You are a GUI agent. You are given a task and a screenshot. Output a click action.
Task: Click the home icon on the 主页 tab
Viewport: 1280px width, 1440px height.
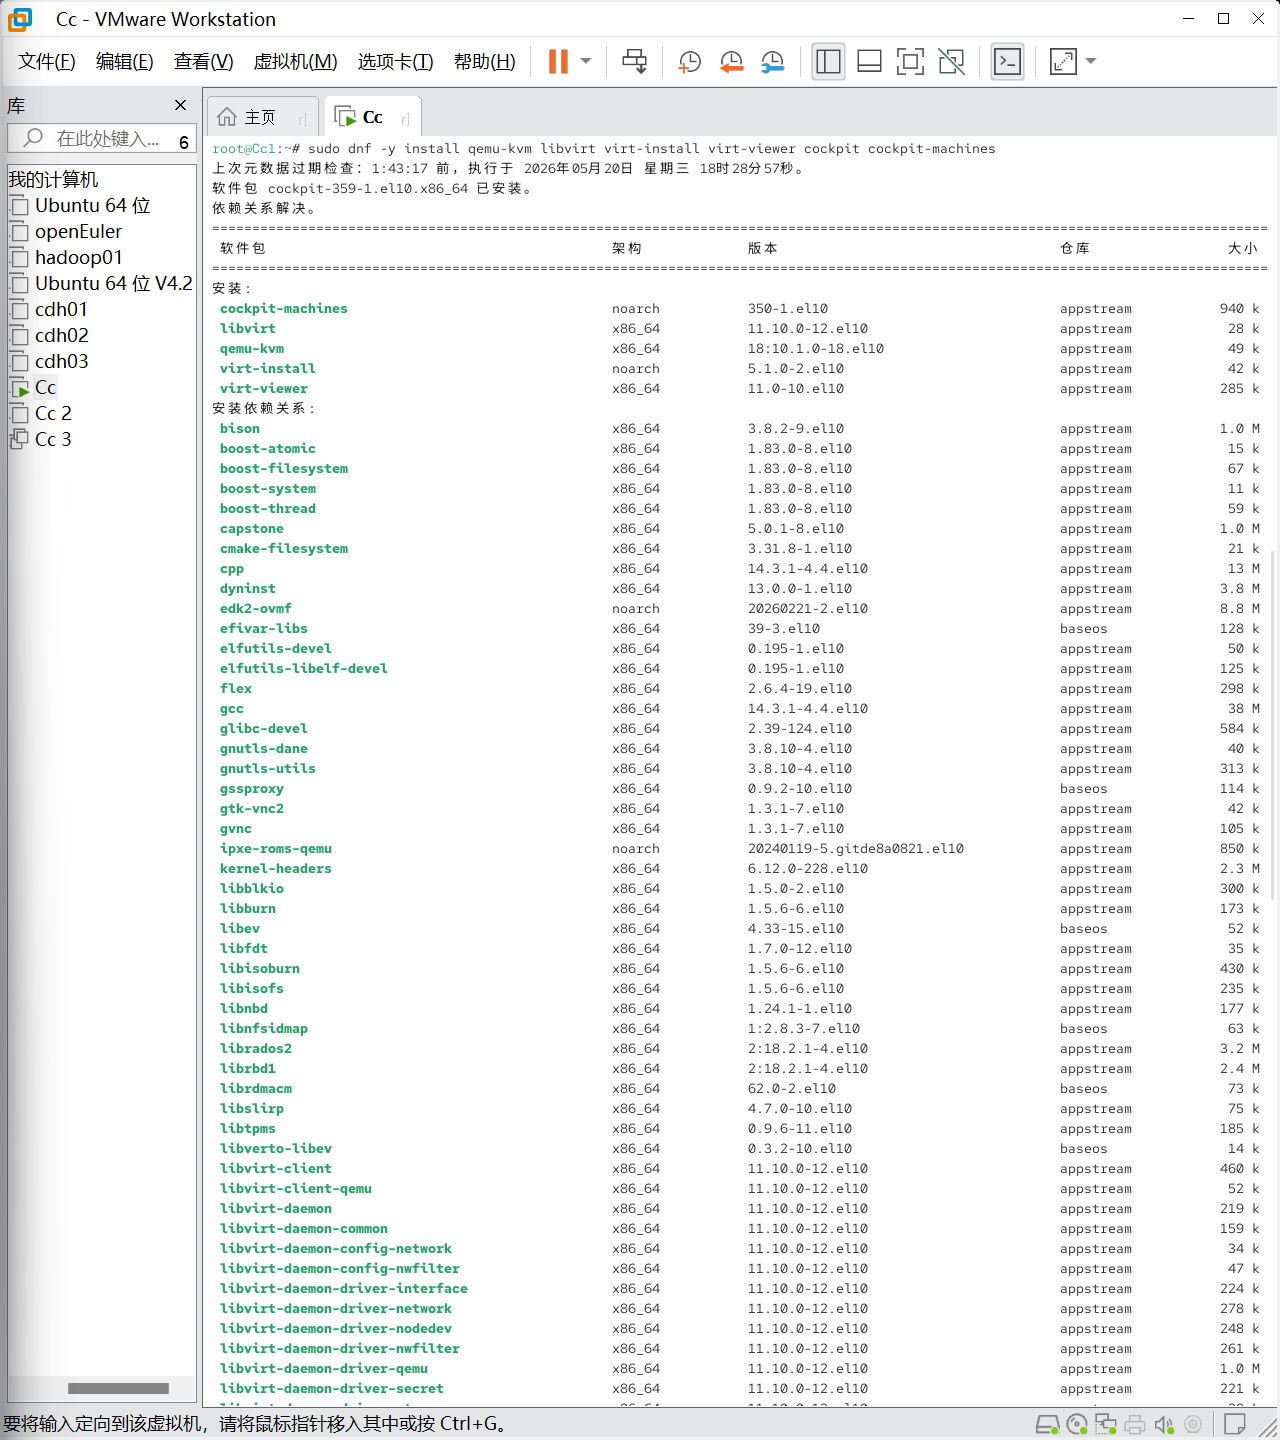(227, 117)
